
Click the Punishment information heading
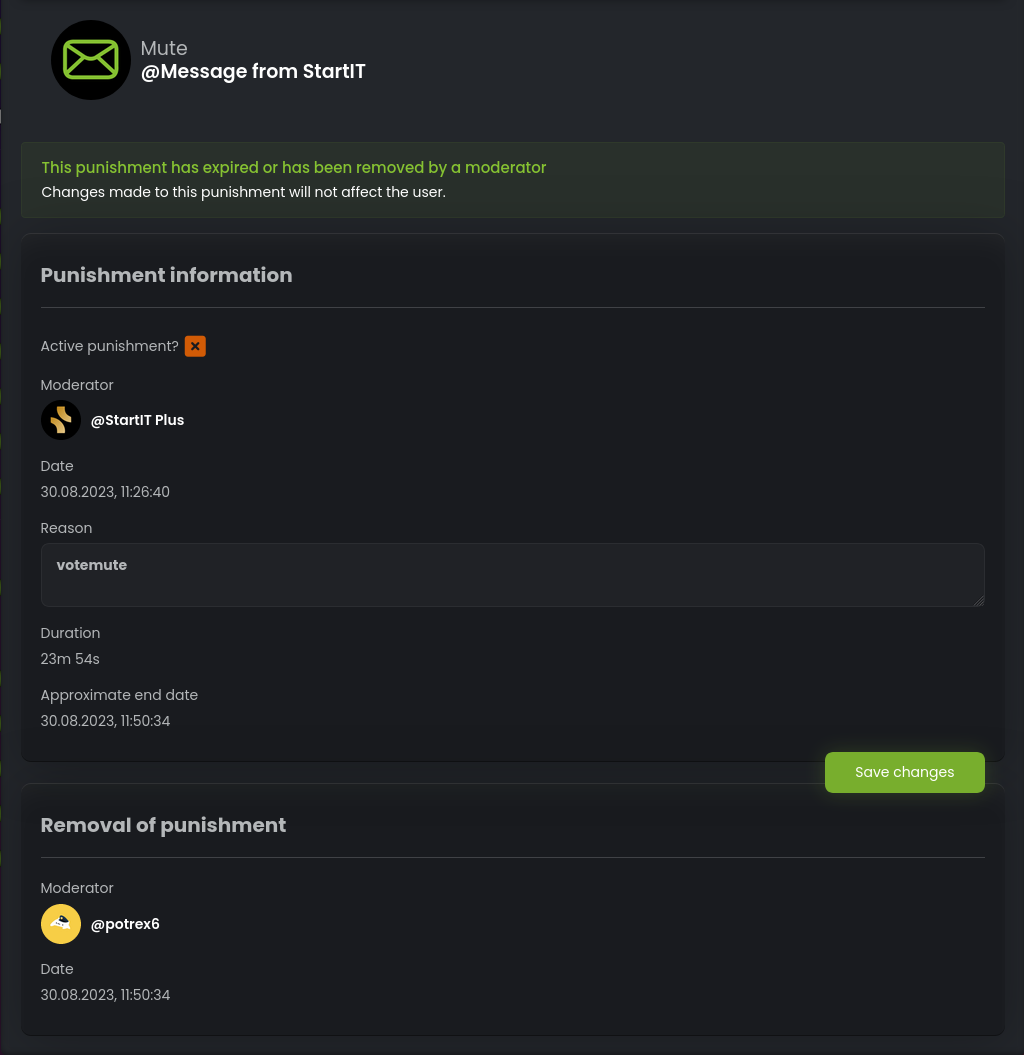(x=166, y=275)
